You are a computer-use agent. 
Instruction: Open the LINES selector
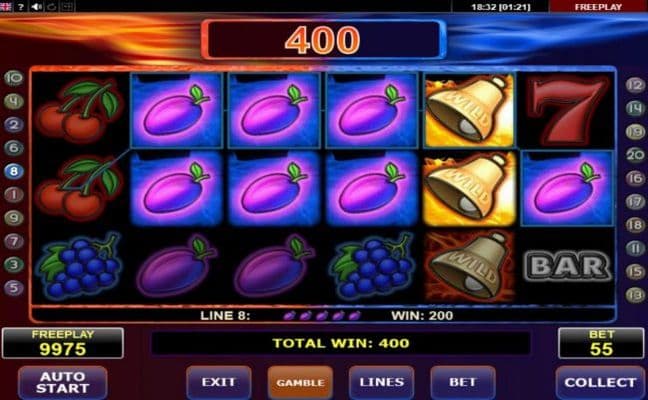(381, 383)
